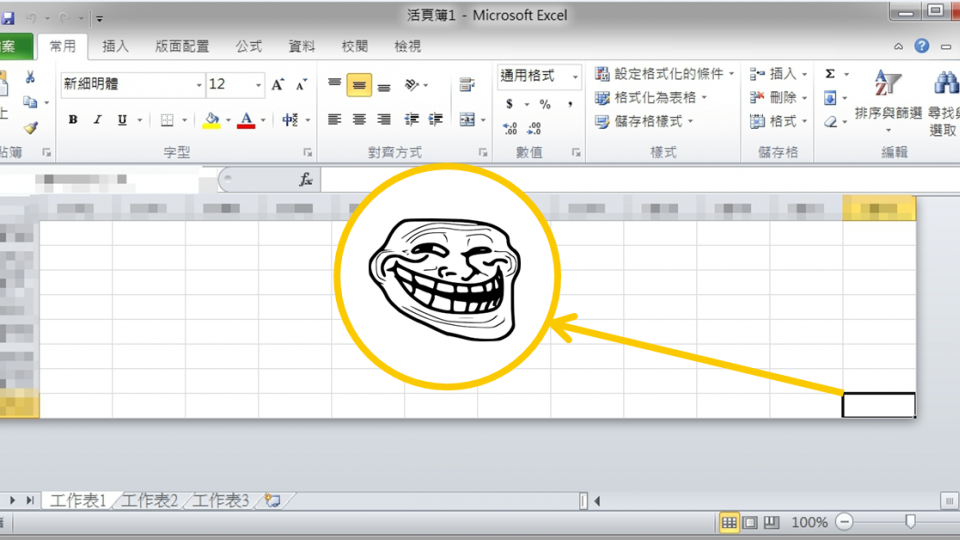Click the insert function fx icon
Viewport: 960px width, 540px height.
pyautogui.click(x=306, y=180)
